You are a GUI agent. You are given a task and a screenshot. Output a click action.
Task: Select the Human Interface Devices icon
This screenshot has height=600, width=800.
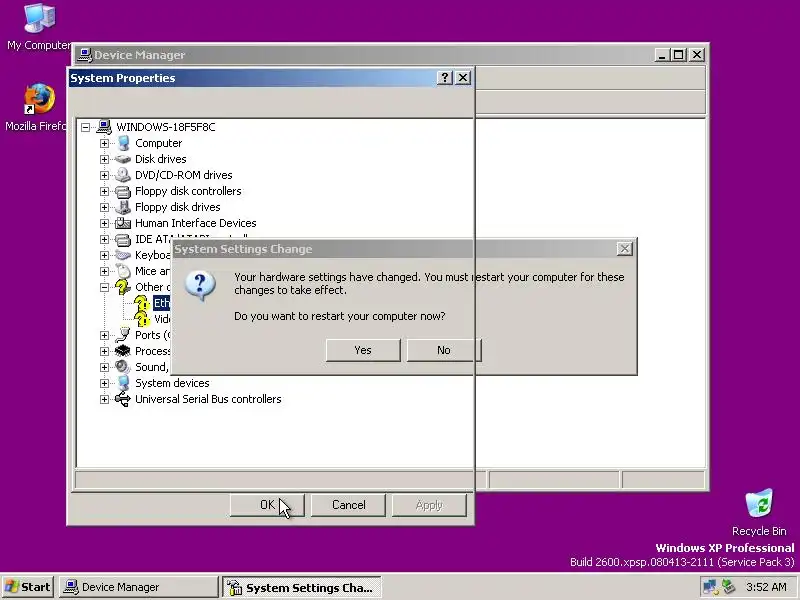(x=123, y=223)
